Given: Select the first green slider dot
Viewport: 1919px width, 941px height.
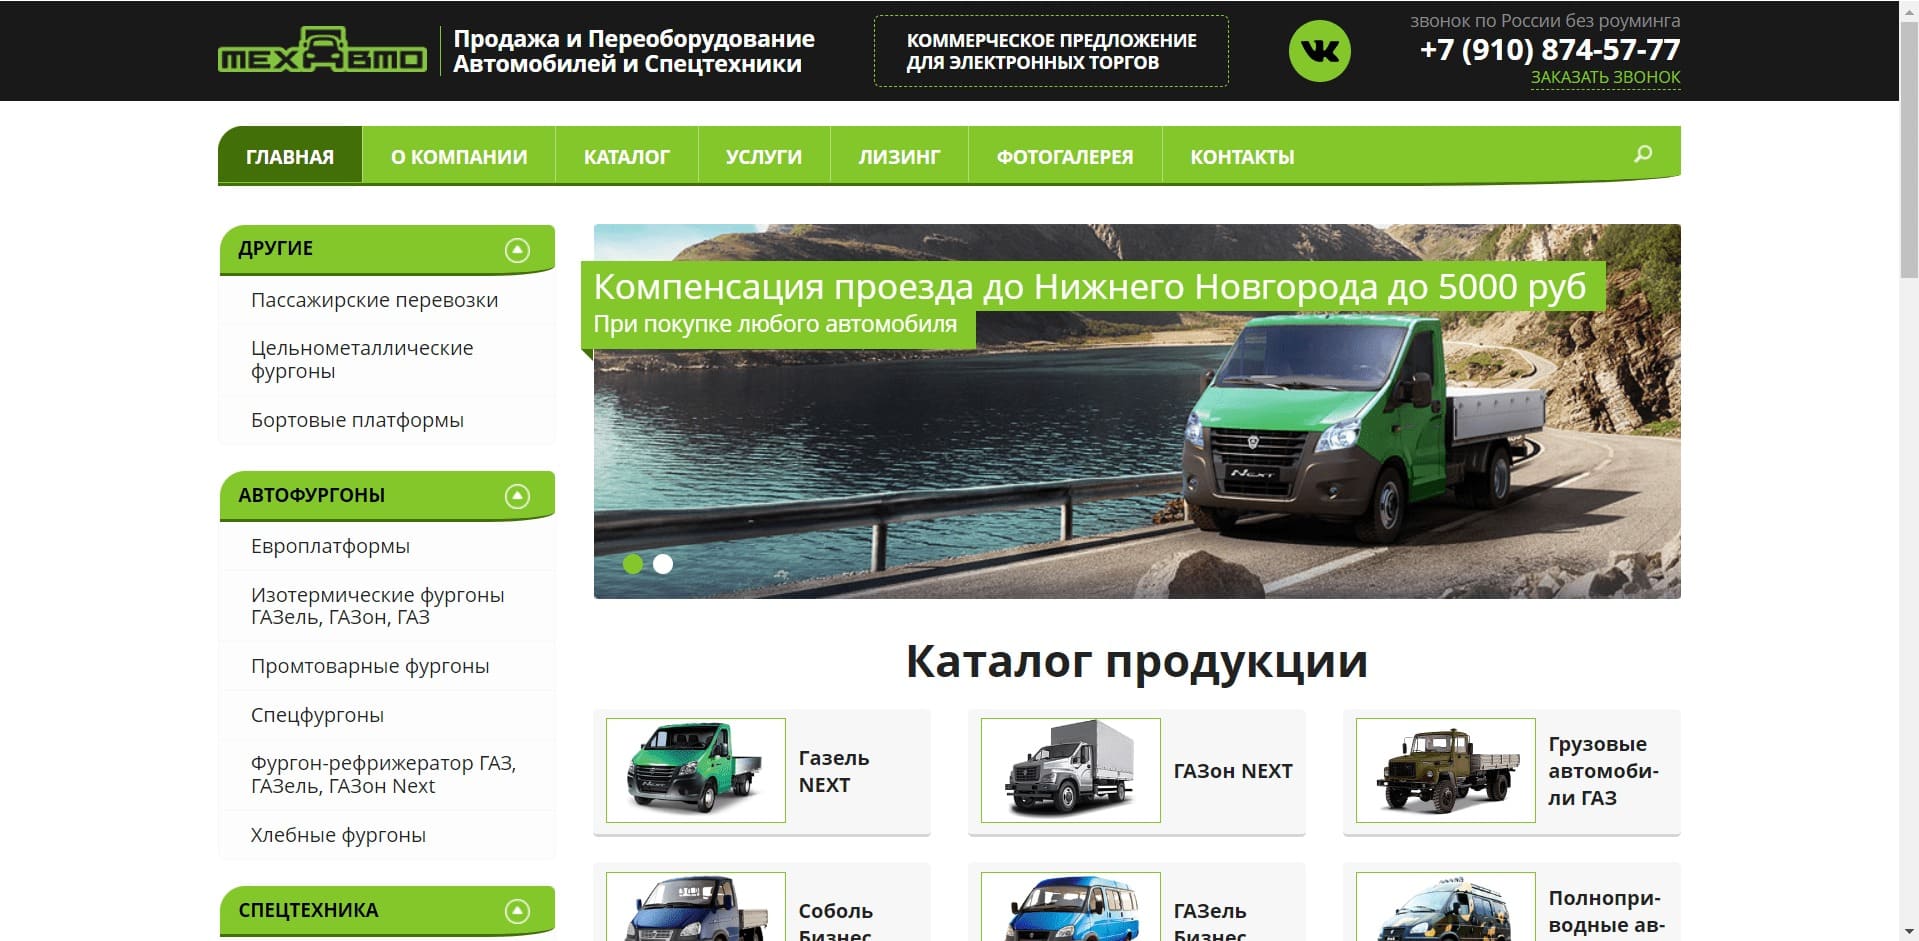Looking at the screenshot, I should [633, 564].
